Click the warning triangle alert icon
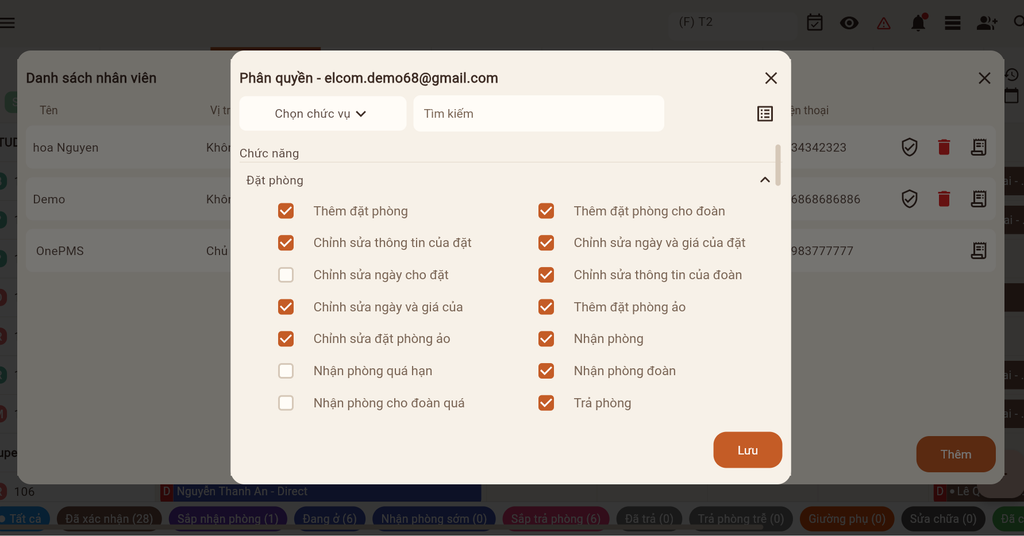 pyautogui.click(x=884, y=24)
